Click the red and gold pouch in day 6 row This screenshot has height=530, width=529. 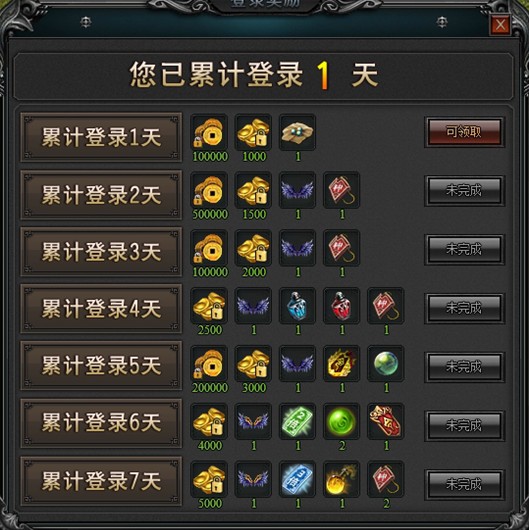[x=386, y=421]
